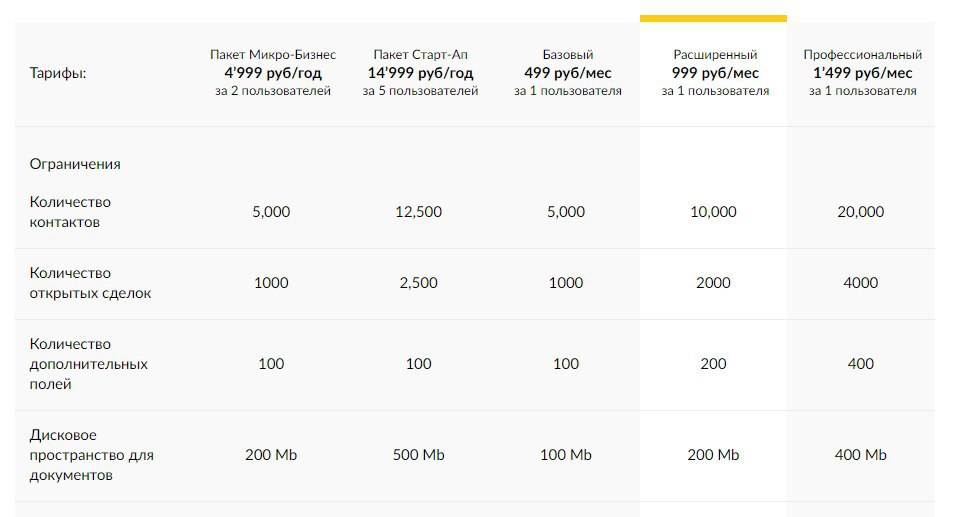Click the 100 Mb disk space value
The height and width of the screenshot is (517, 954).
566,455
